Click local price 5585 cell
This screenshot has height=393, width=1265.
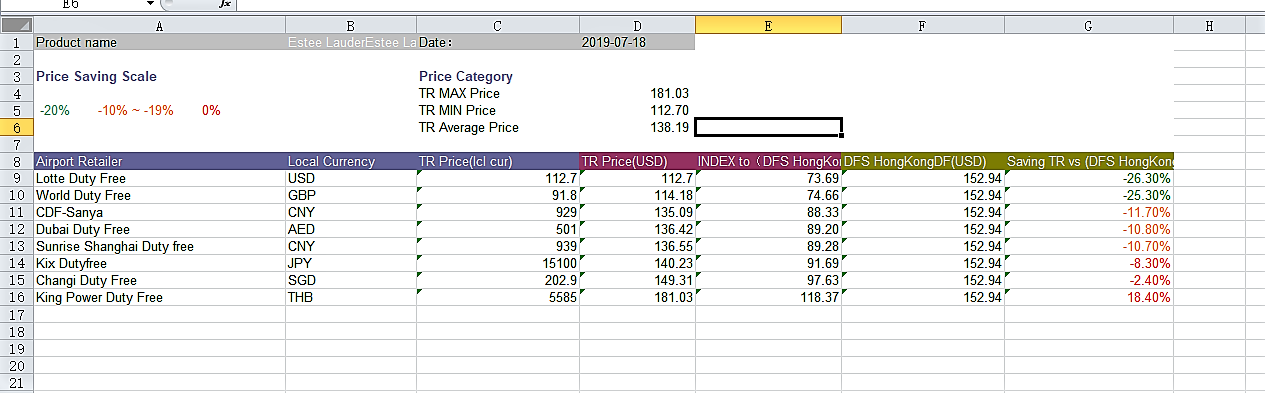[x=497, y=297]
